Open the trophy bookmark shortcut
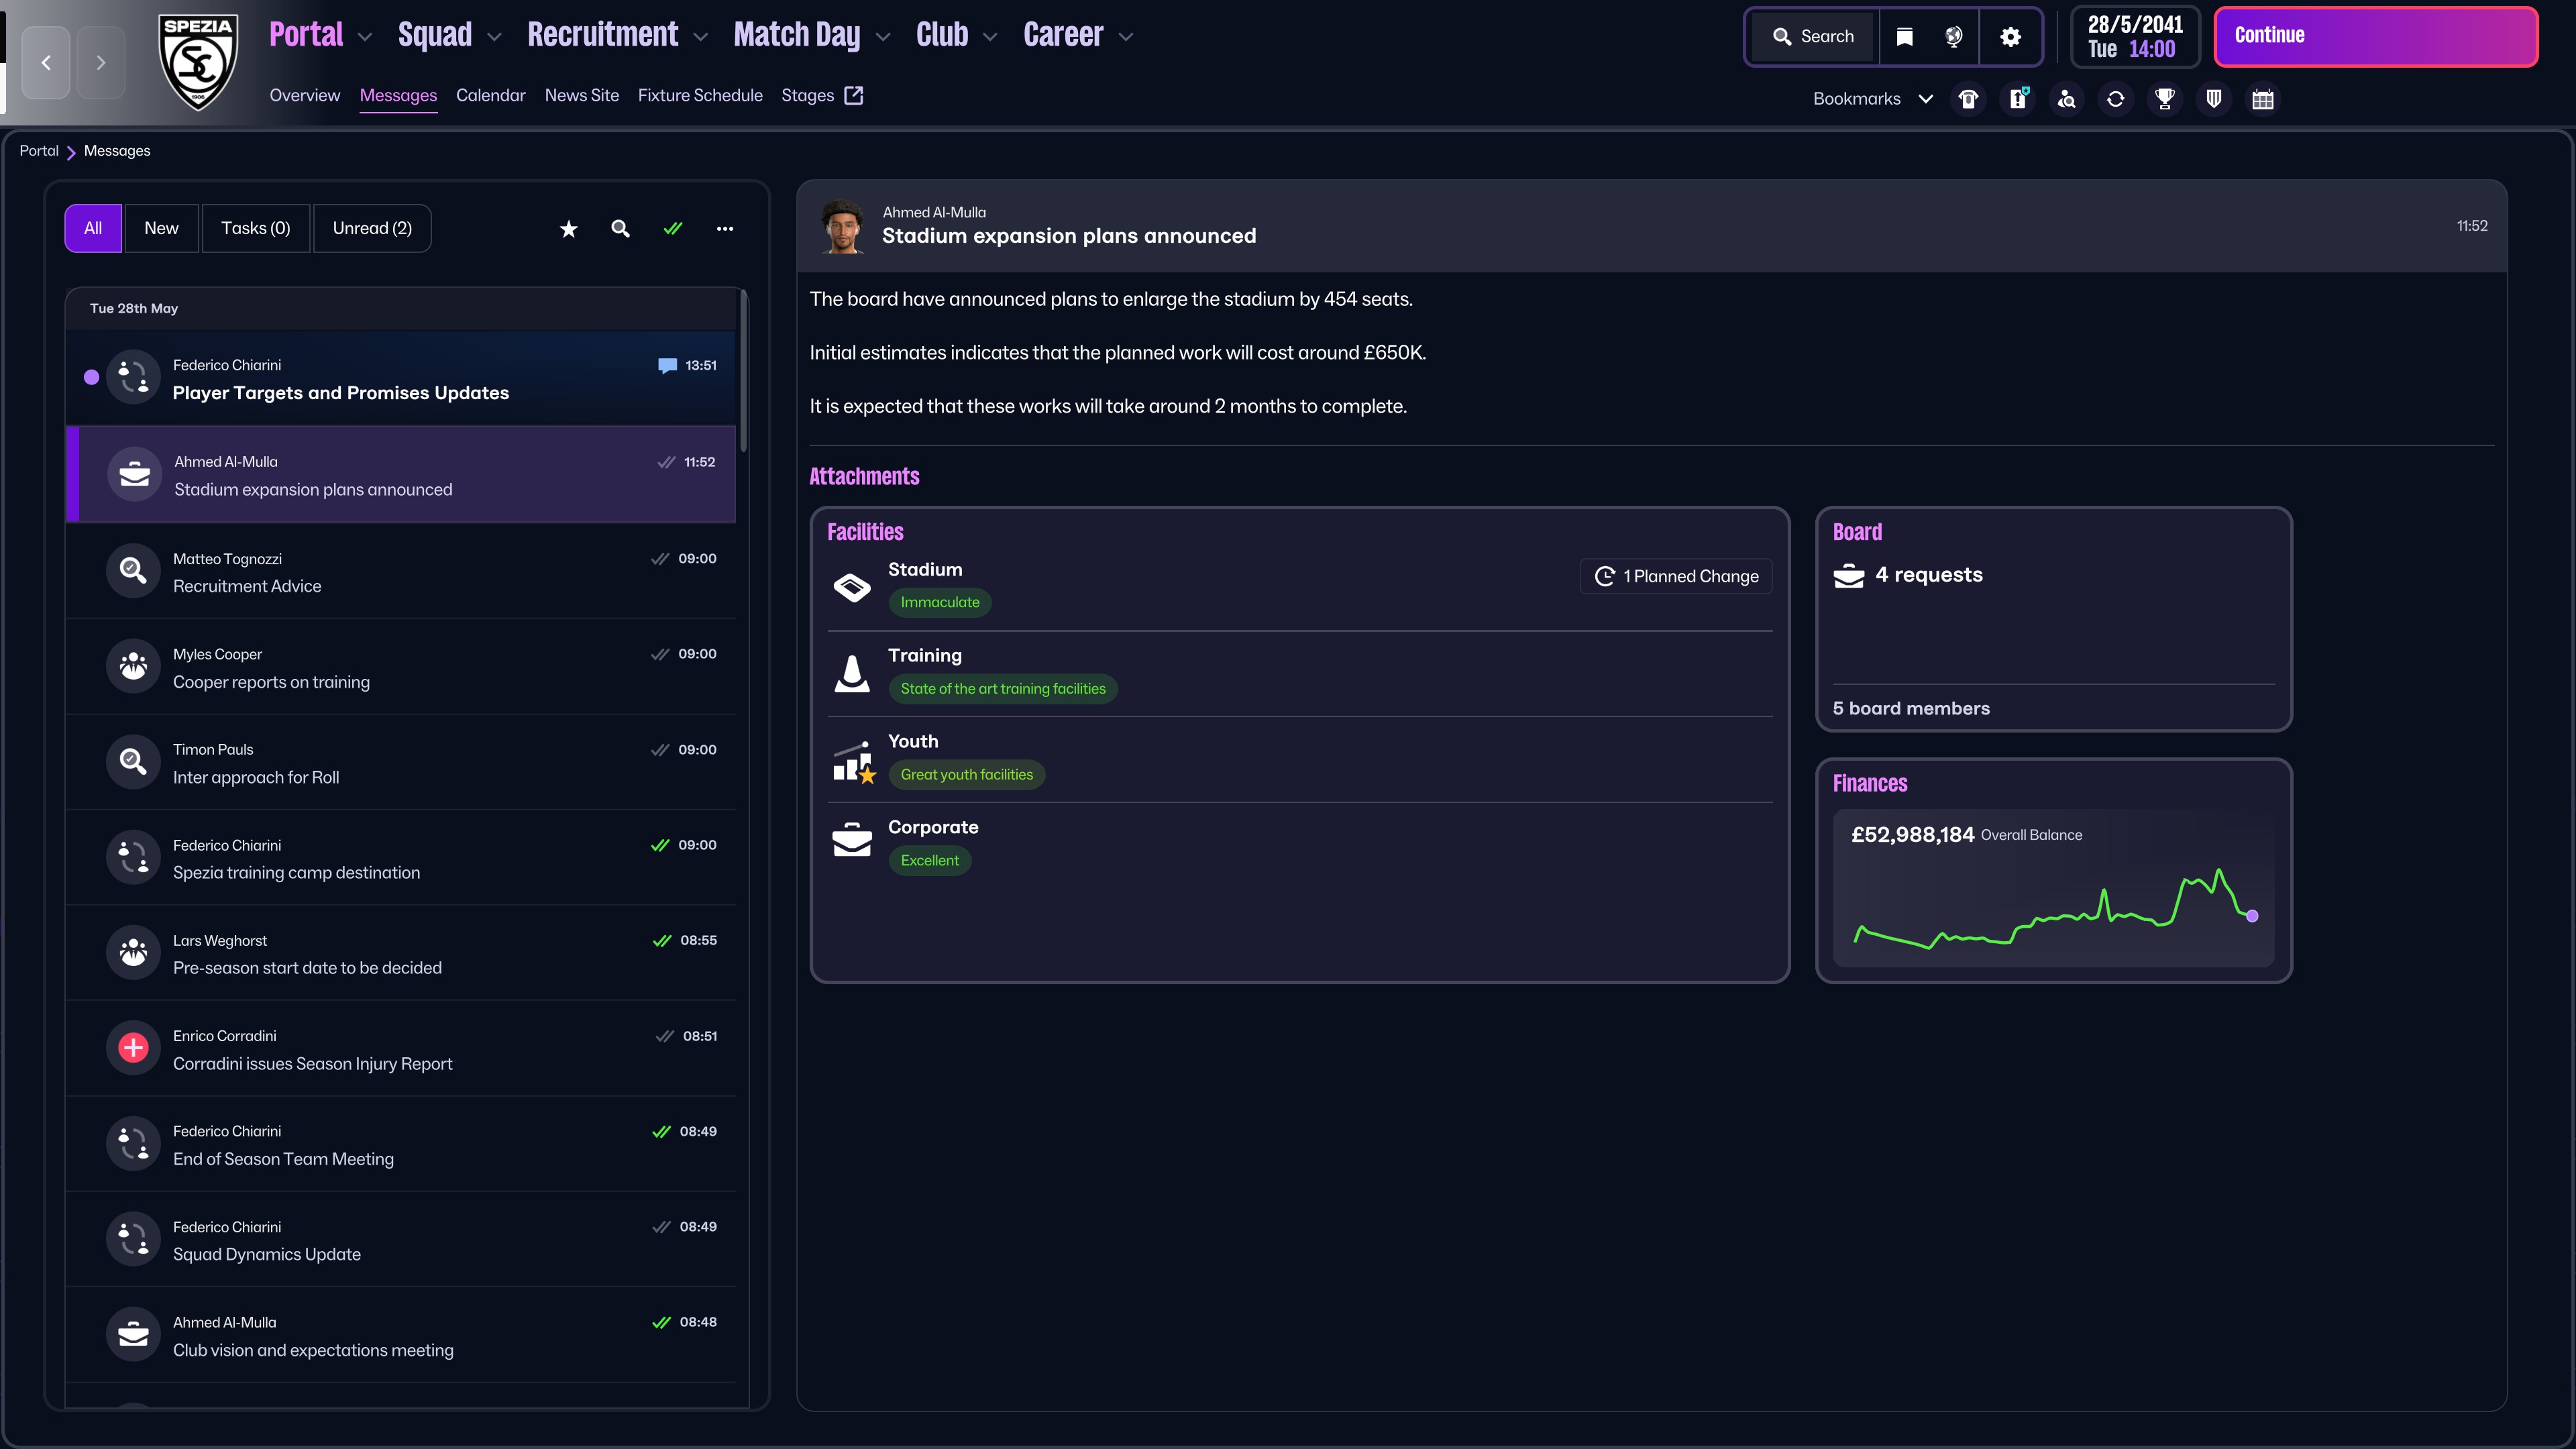2576x1449 pixels. (2164, 99)
